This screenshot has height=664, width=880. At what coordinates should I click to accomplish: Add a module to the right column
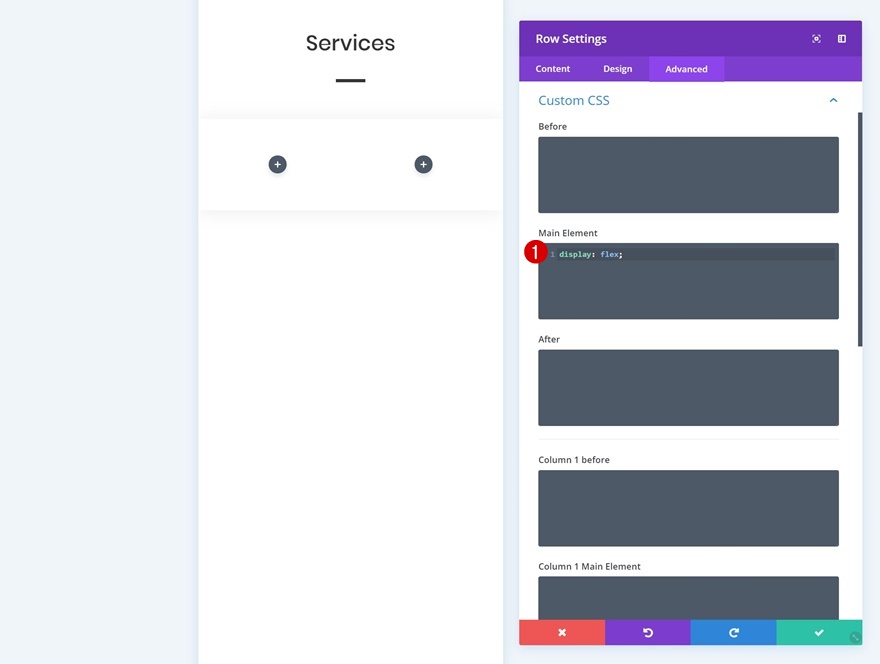(x=423, y=164)
